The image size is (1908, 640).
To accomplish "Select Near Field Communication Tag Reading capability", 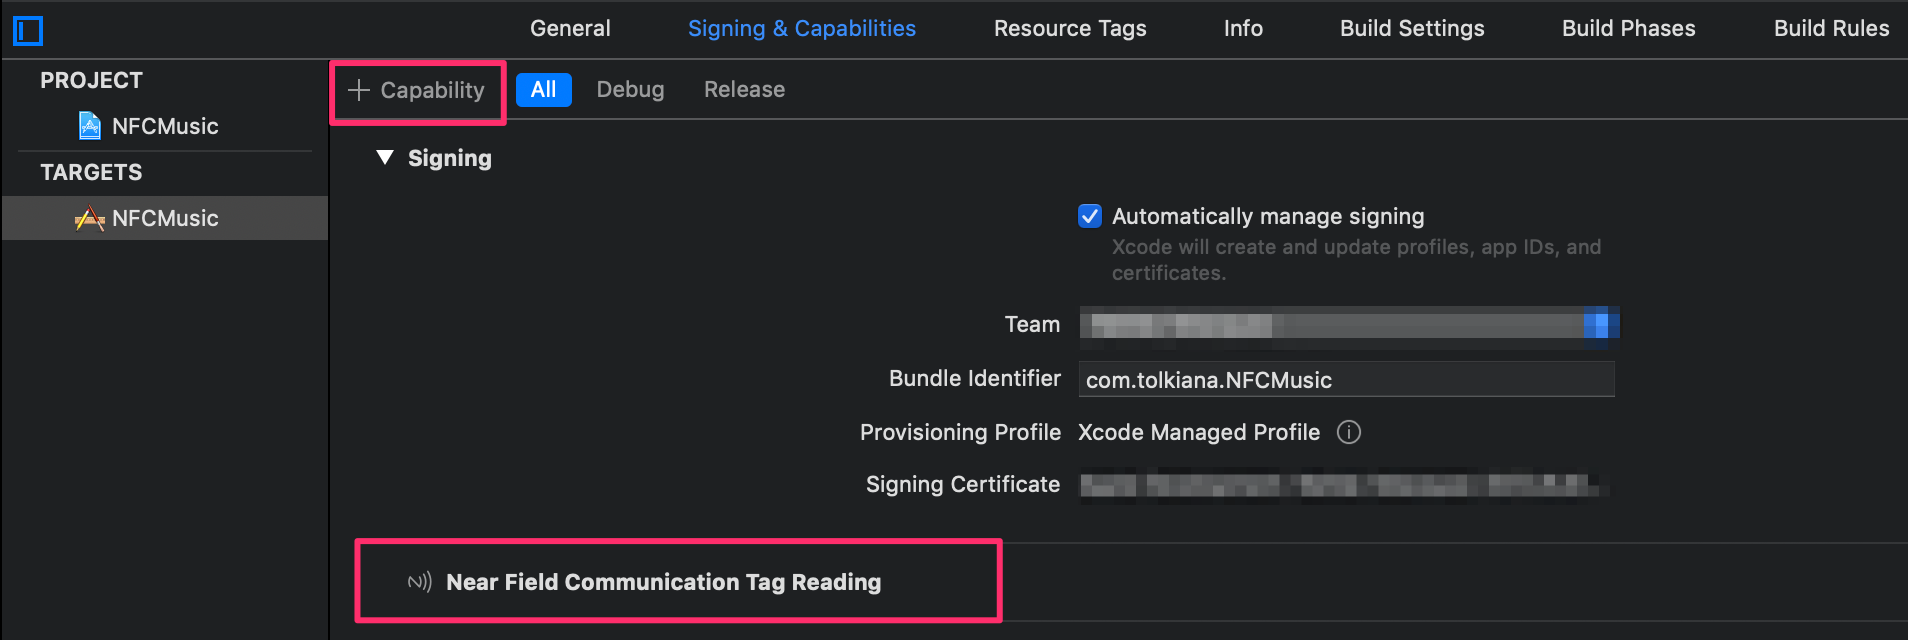I will 664,582.
